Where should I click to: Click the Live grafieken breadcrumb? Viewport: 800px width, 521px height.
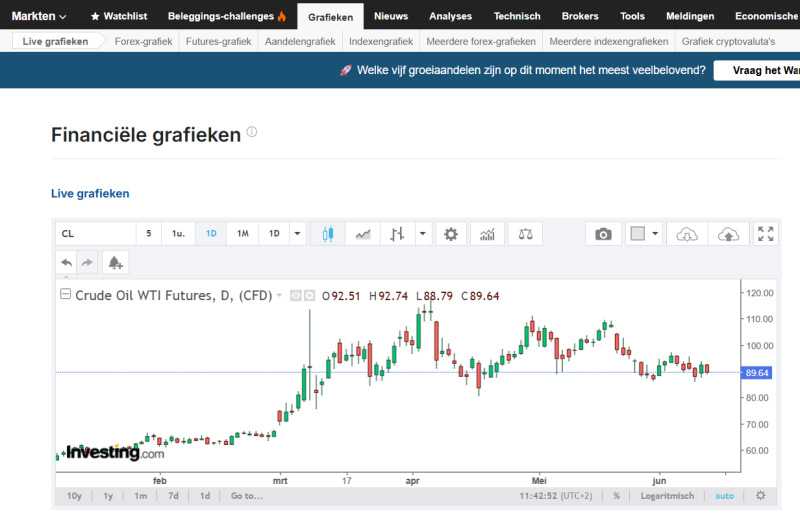pyautogui.click(x=55, y=41)
